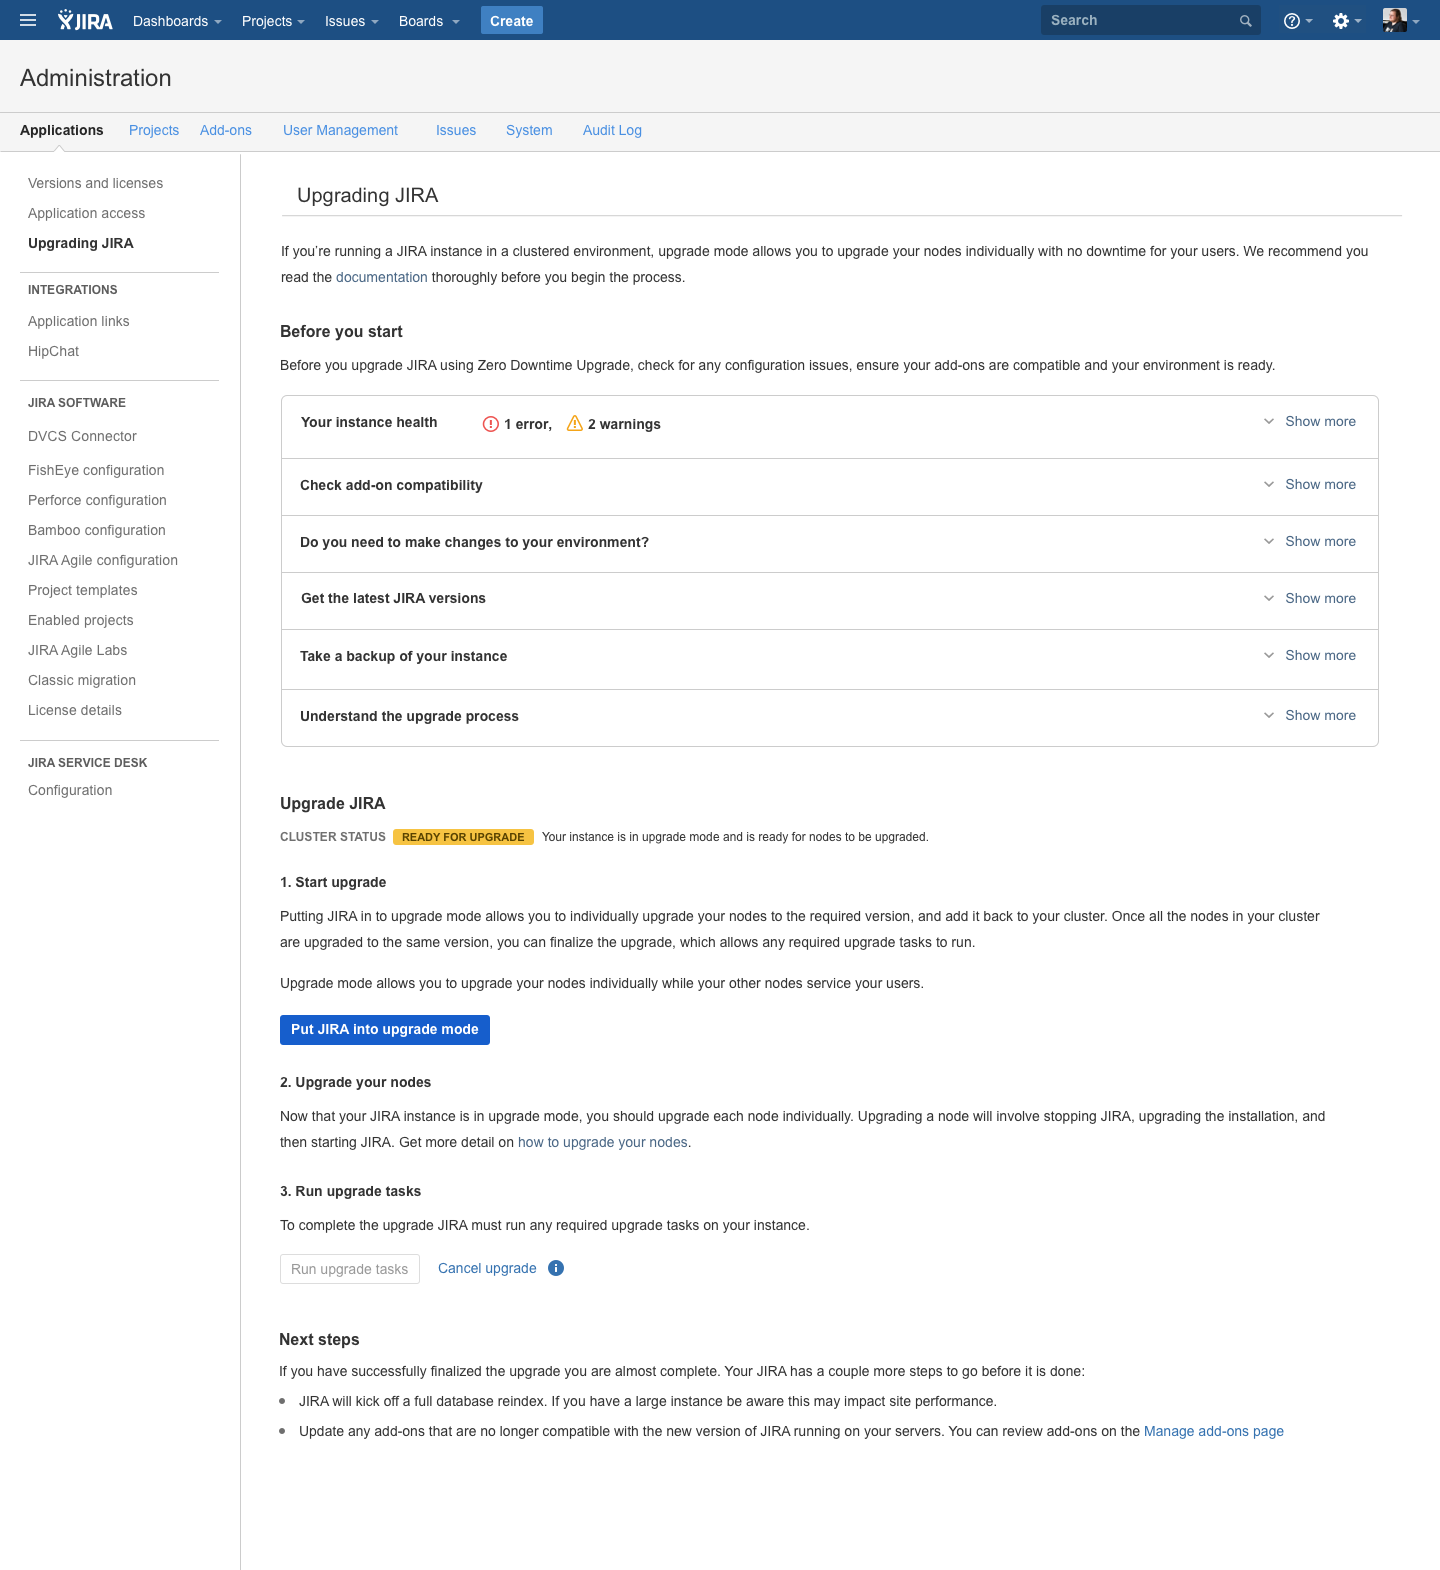Click the Create button
Viewport: 1440px width, 1570px height.
pos(512,21)
